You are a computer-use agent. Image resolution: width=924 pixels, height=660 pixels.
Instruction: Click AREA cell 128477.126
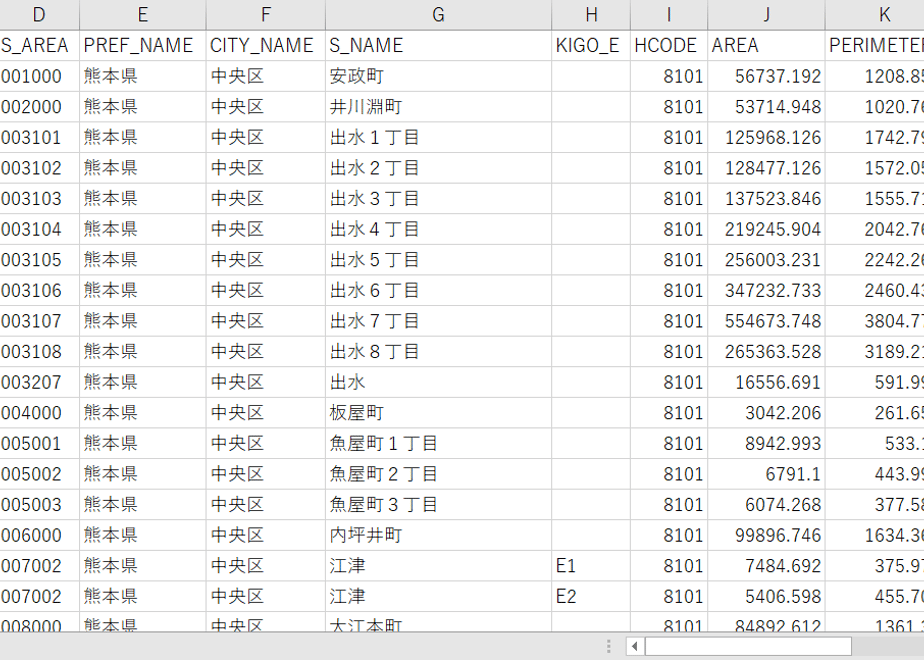click(x=766, y=168)
